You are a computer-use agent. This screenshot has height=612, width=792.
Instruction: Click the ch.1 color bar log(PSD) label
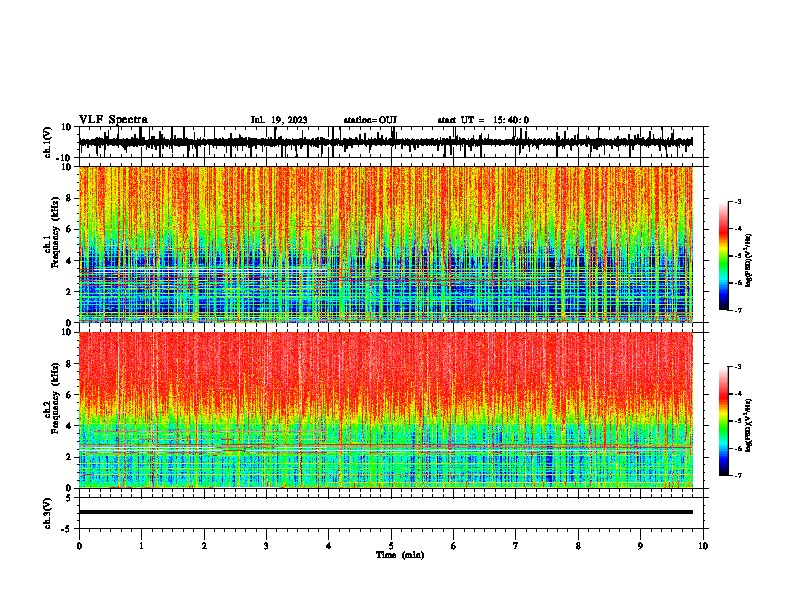[749, 260]
